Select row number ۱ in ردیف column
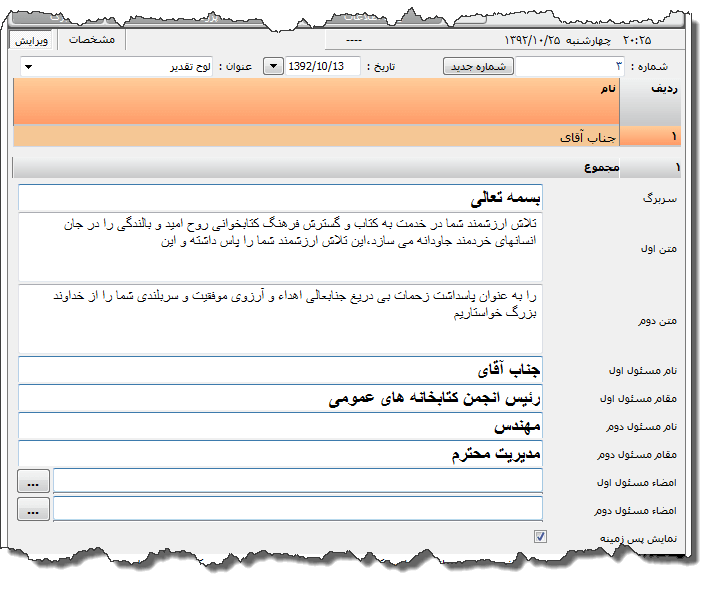708x590 pixels. pyautogui.click(x=650, y=136)
